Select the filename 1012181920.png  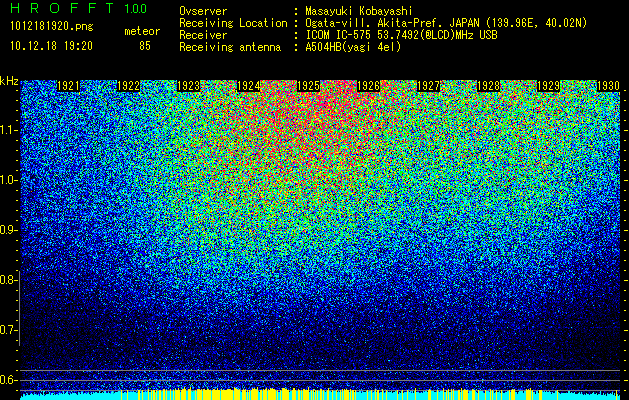pos(52,27)
